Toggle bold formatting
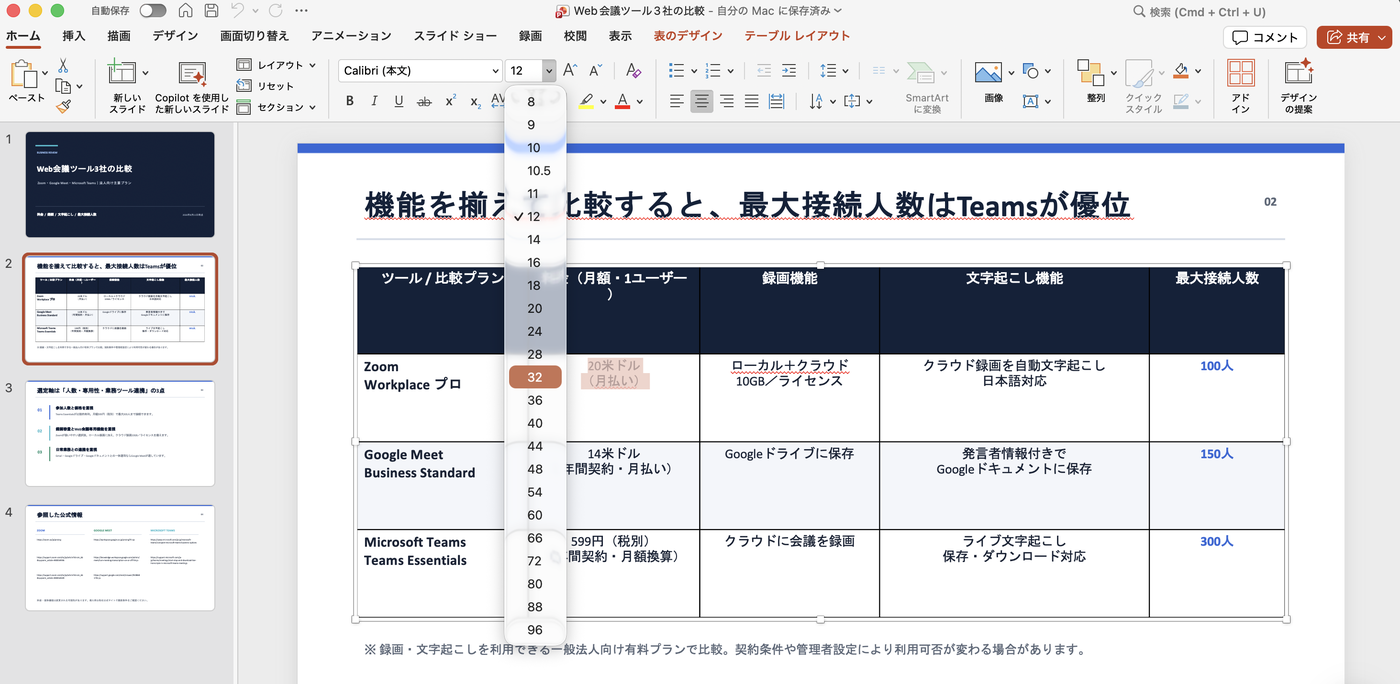The image size is (1400, 684). pos(350,101)
